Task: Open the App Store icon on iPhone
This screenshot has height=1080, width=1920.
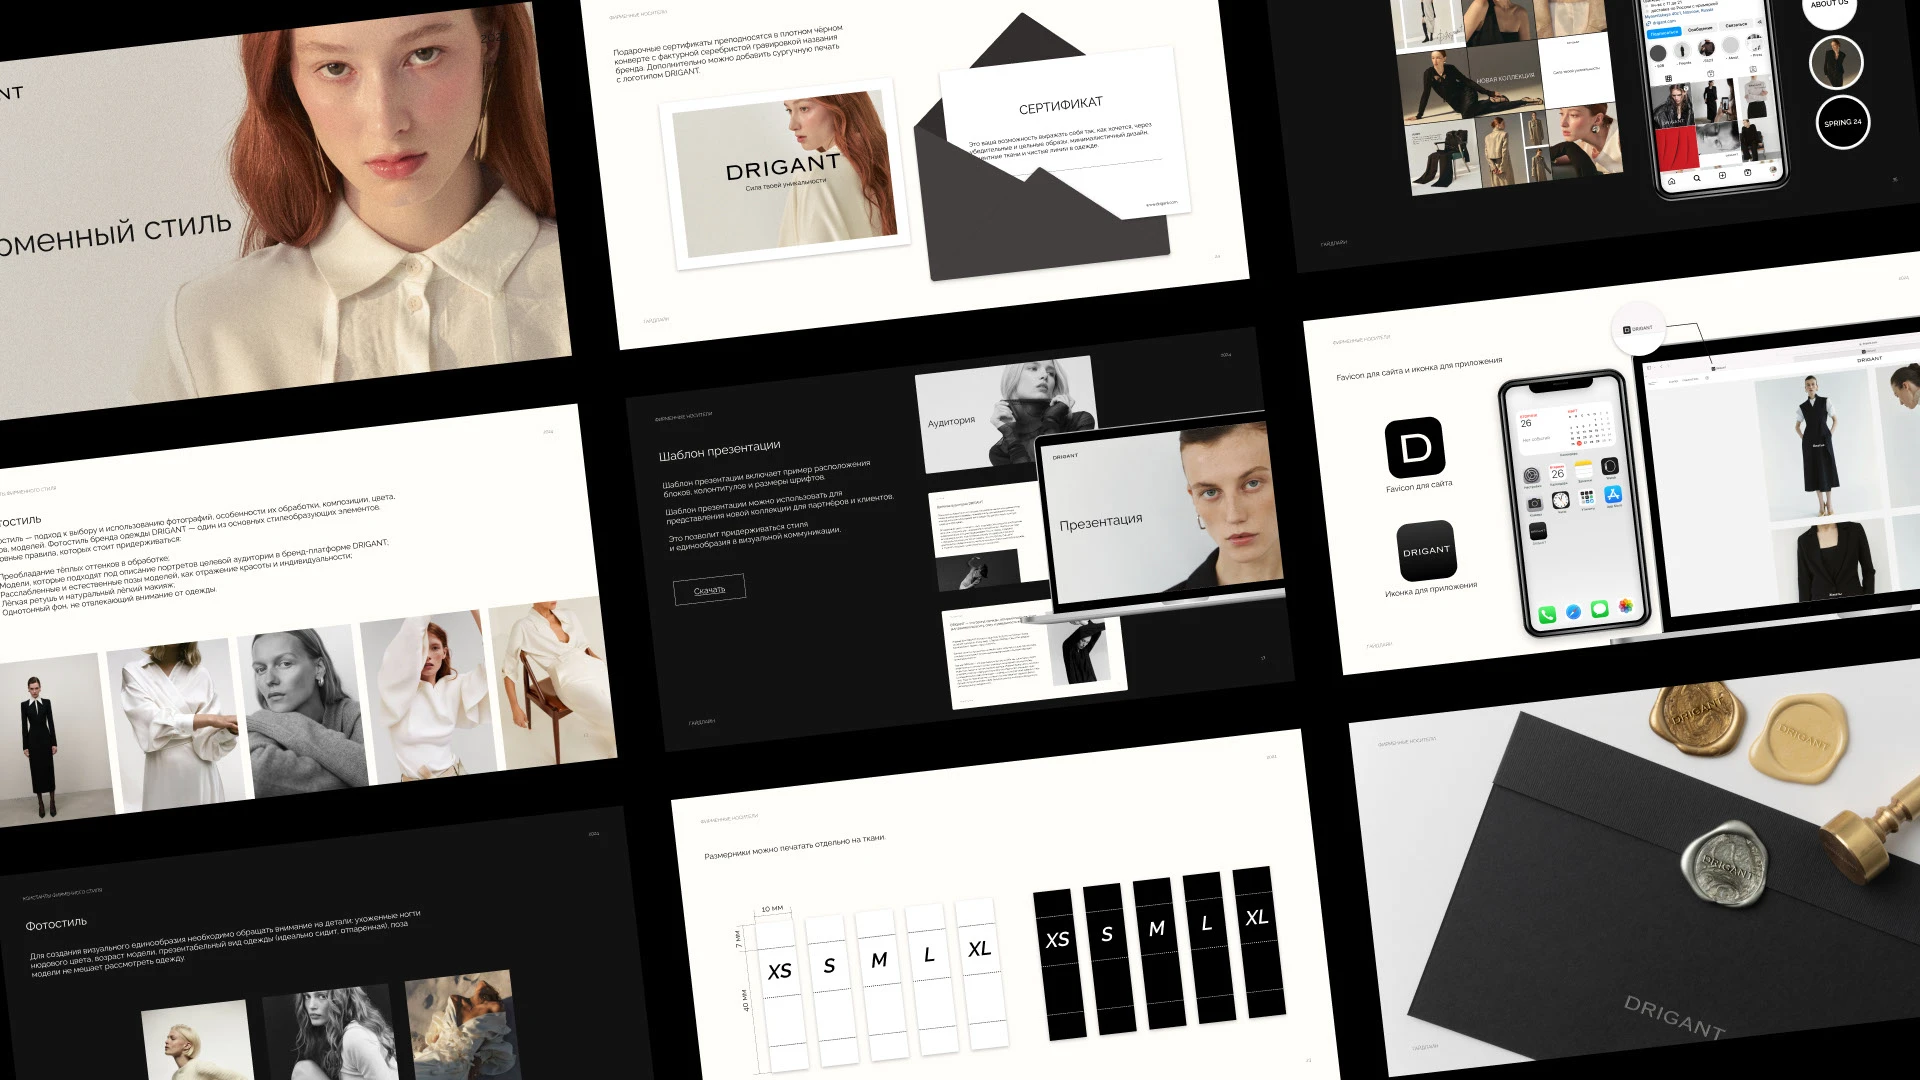Action: (1613, 494)
